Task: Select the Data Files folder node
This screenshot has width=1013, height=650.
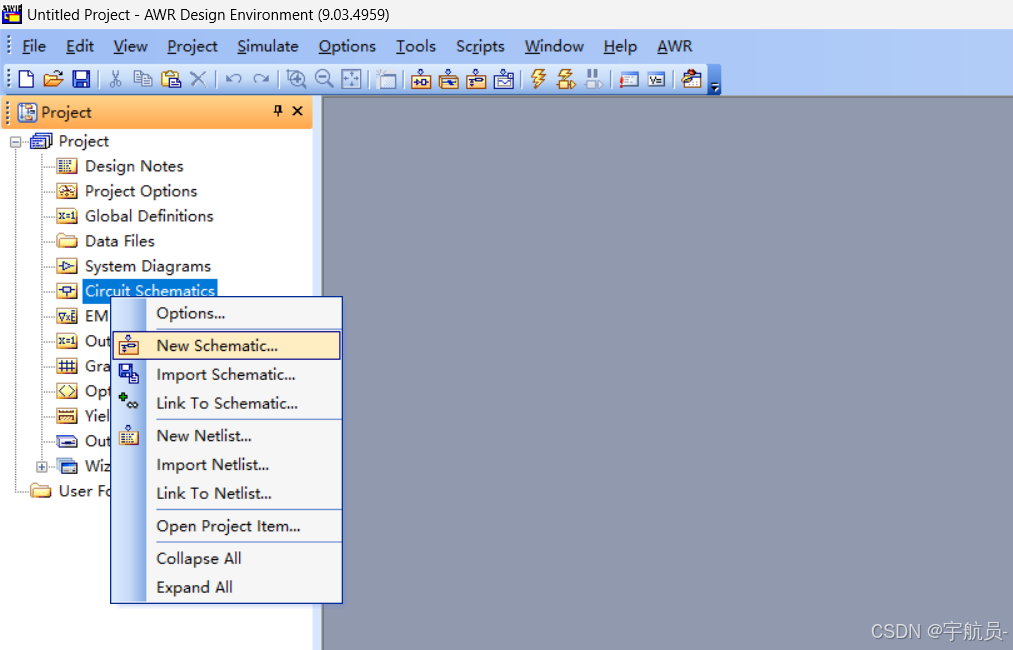Action: coord(120,241)
